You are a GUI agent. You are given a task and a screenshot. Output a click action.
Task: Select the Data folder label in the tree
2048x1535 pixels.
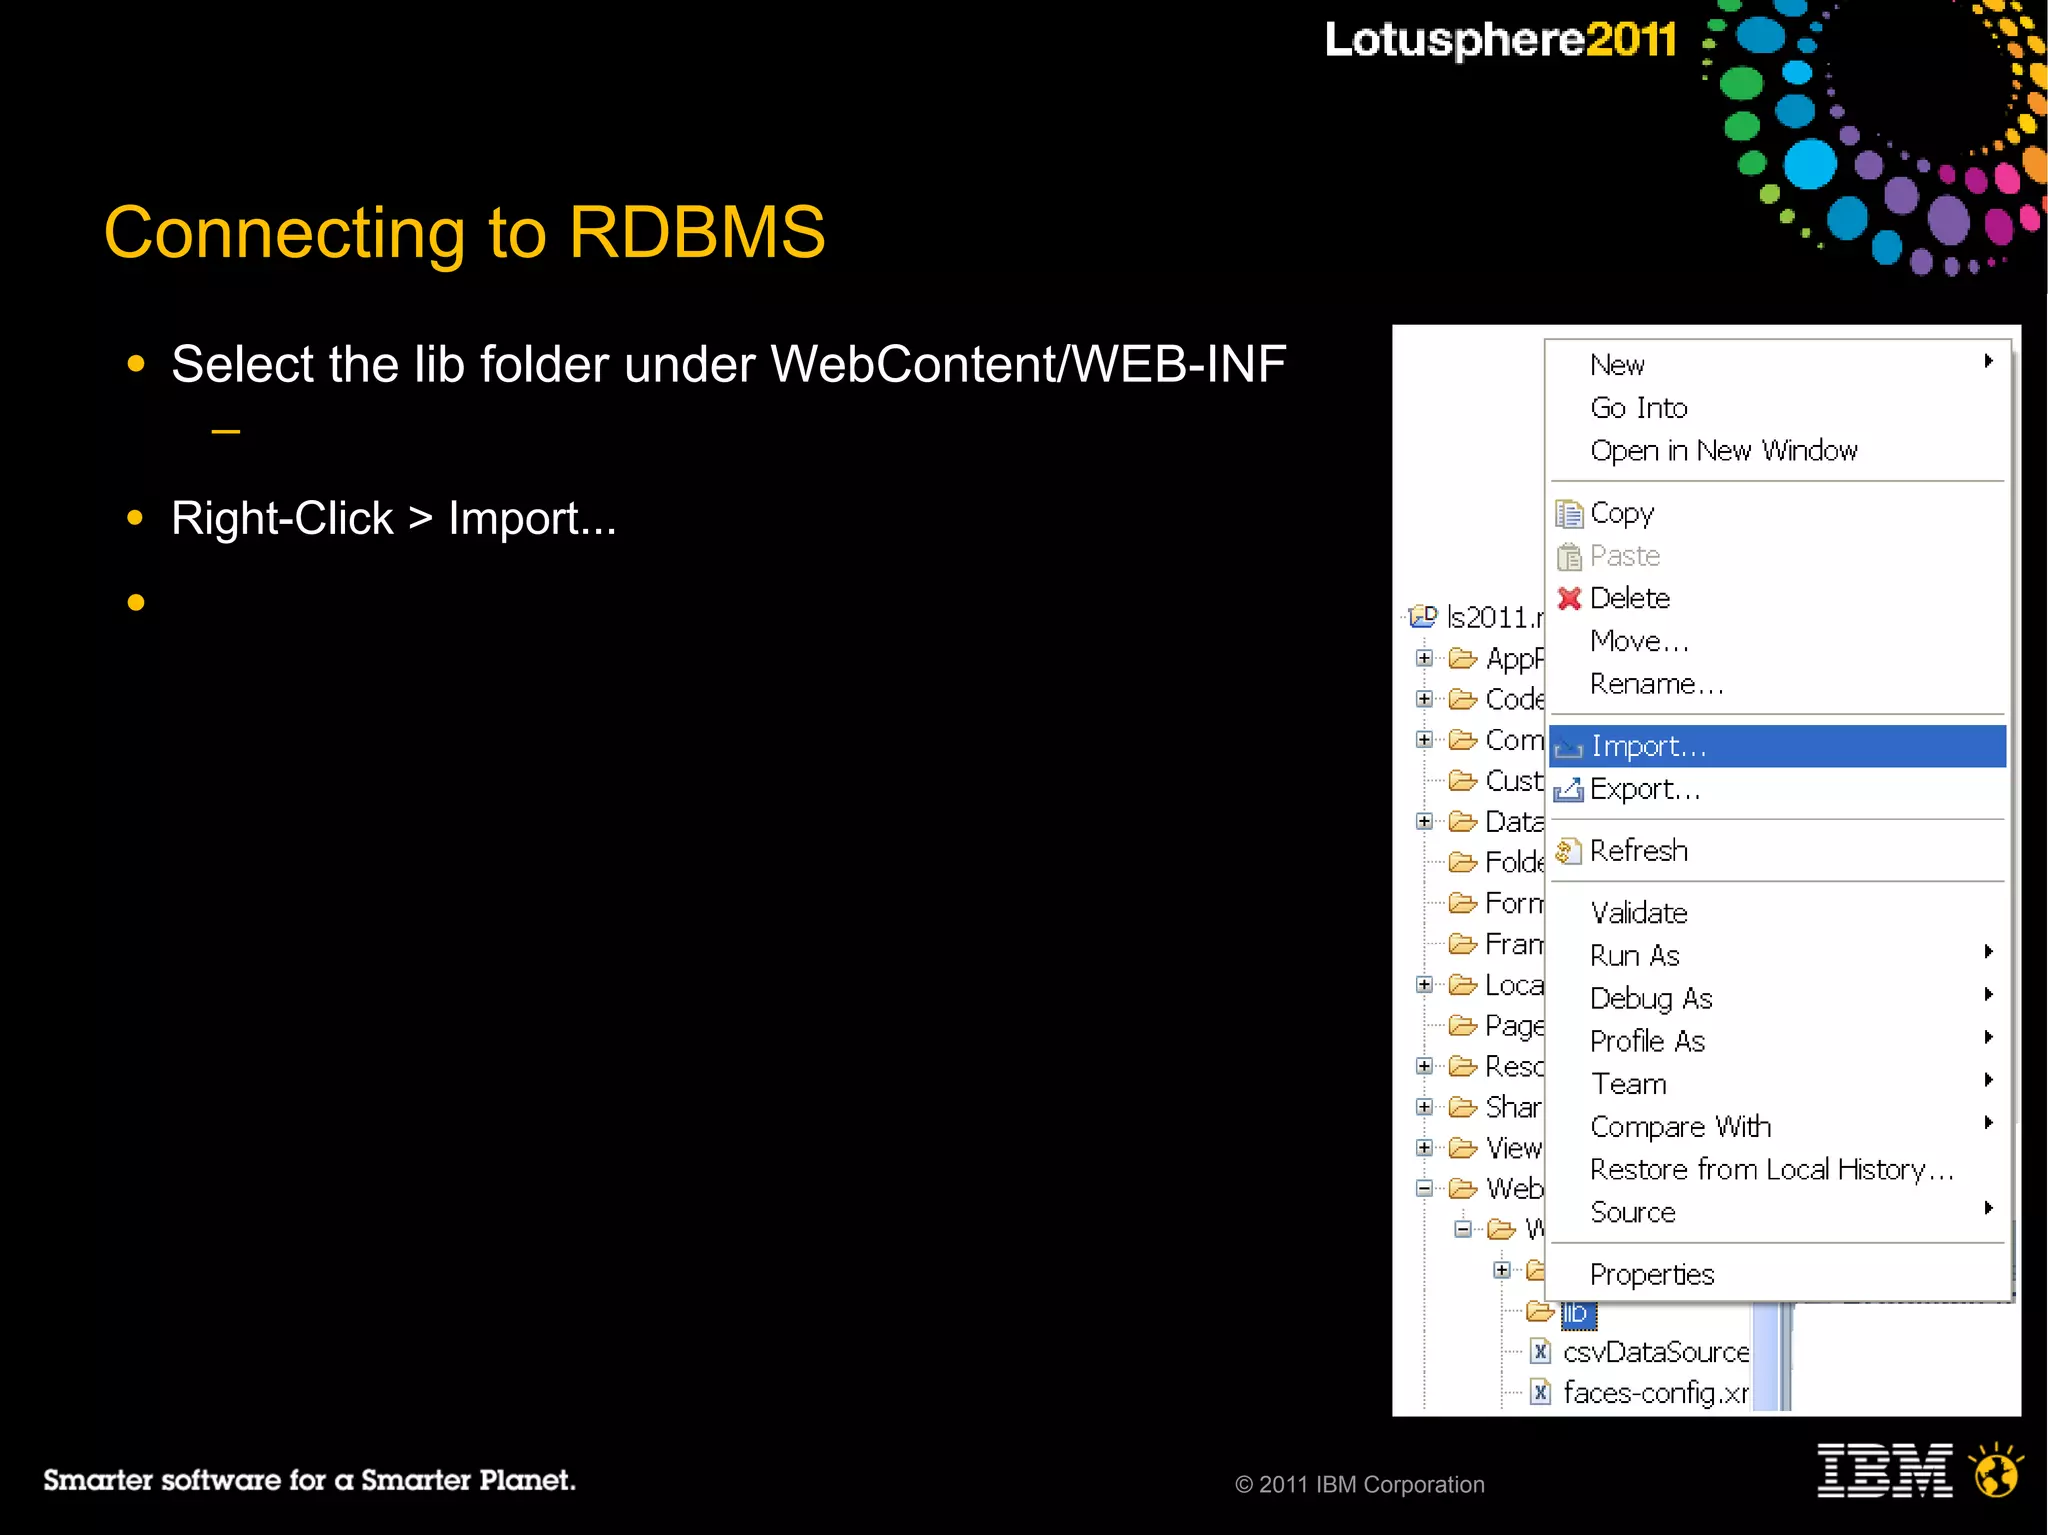click(x=1515, y=821)
